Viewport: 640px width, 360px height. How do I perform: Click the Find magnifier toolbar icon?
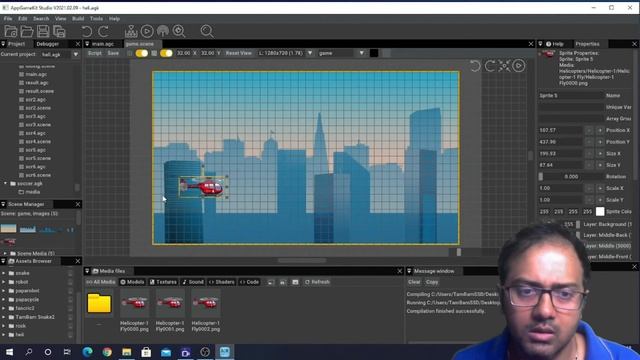tap(207, 31)
